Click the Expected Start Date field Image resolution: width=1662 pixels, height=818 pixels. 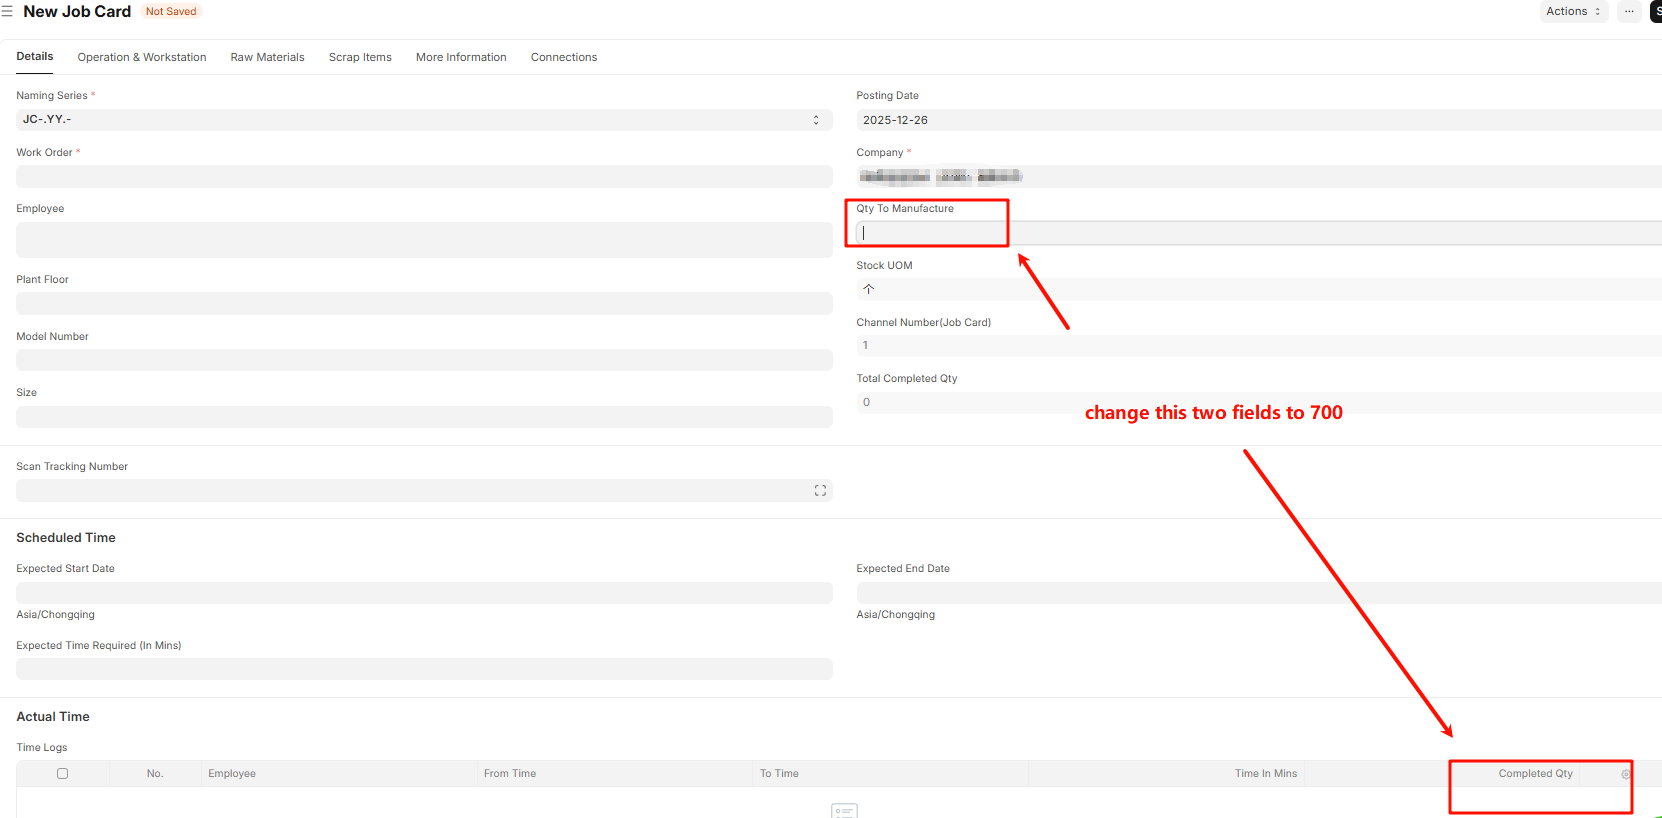[424, 593]
